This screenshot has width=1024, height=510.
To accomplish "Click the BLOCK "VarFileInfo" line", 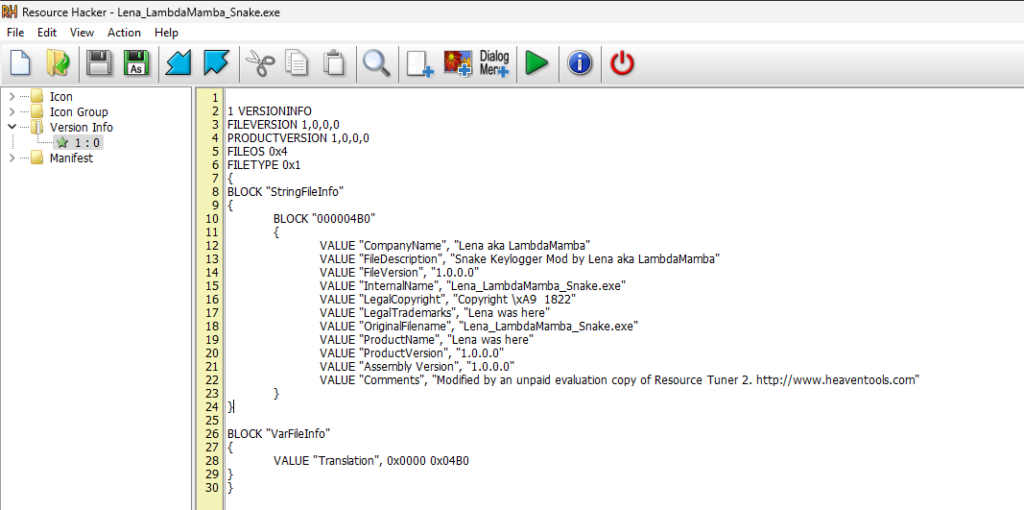I will tap(279, 434).
